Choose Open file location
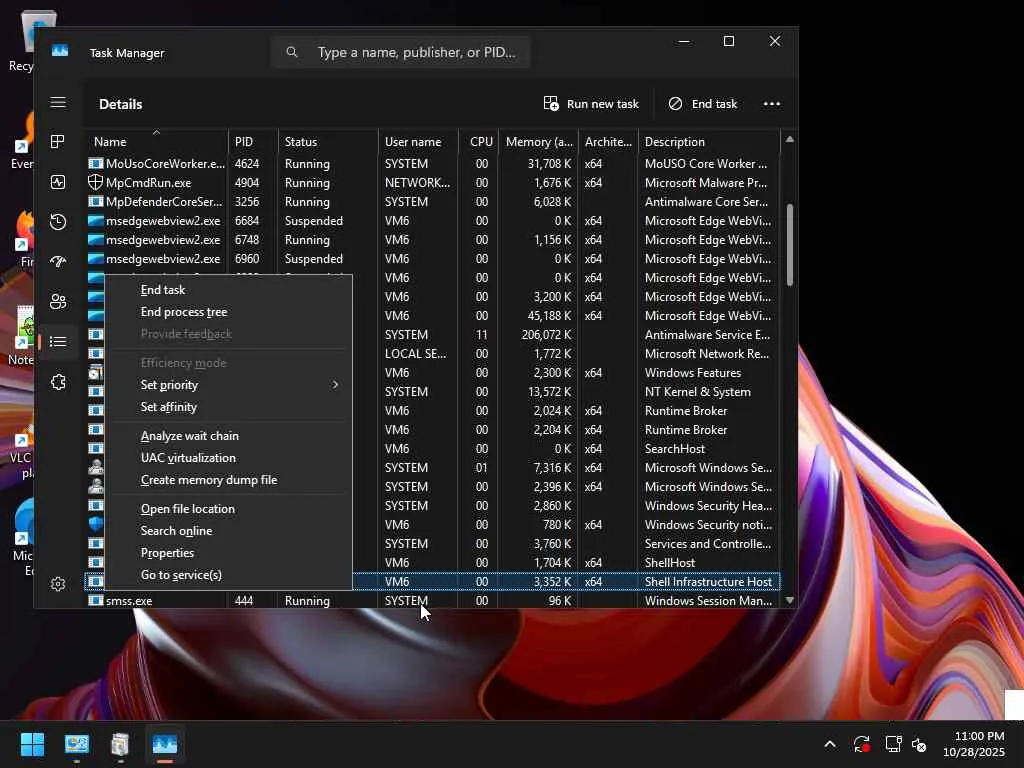 (x=187, y=509)
